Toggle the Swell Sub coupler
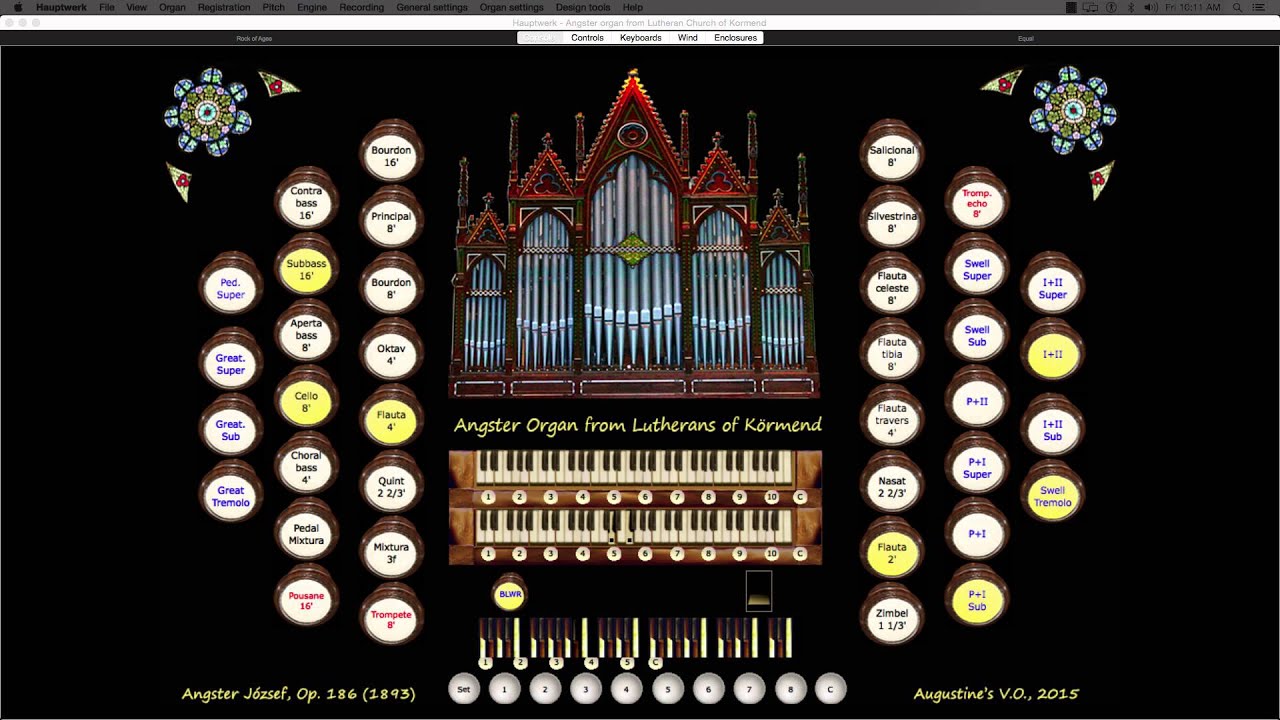1280x720 pixels. [x=977, y=334]
